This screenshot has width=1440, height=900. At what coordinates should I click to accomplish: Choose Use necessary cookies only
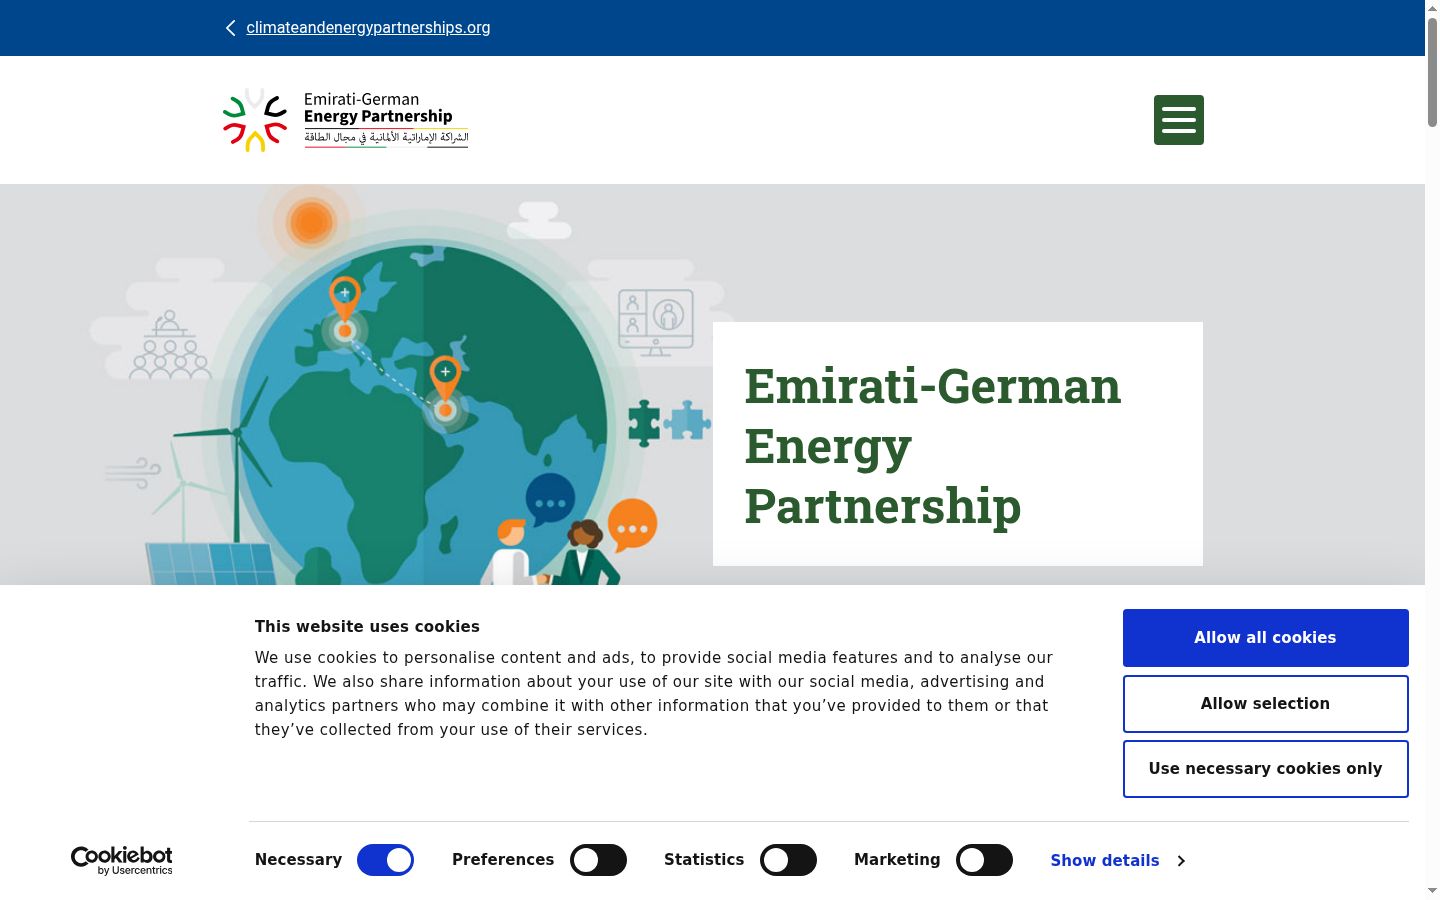coord(1265,769)
